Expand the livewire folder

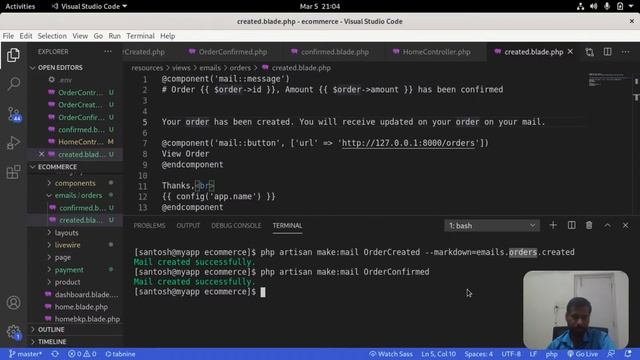click(x=67, y=245)
